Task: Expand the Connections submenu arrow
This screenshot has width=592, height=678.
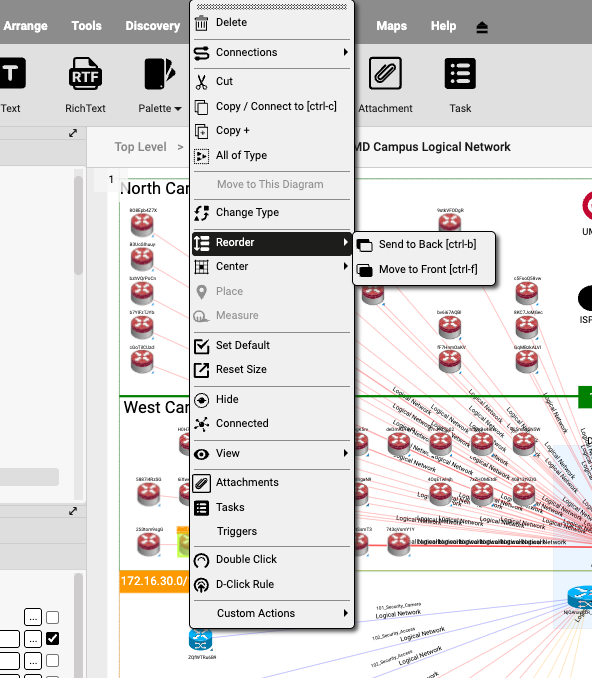Action: [345, 52]
